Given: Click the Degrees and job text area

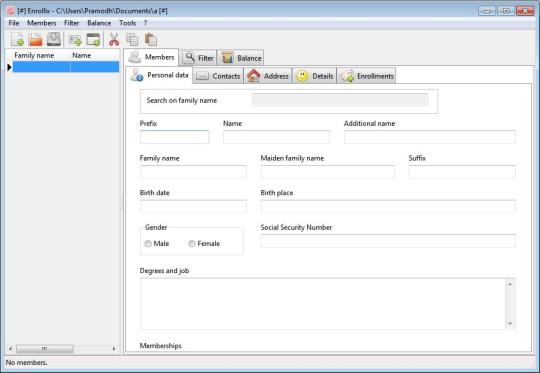Looking at the screenshot, I should pyautogui.click(x=322, y=304).
